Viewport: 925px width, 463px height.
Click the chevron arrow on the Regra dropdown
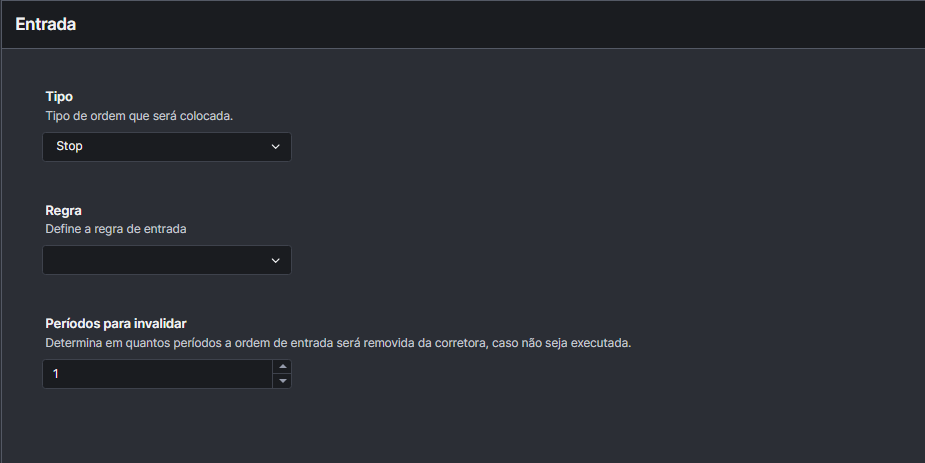[x=276, y=261]
